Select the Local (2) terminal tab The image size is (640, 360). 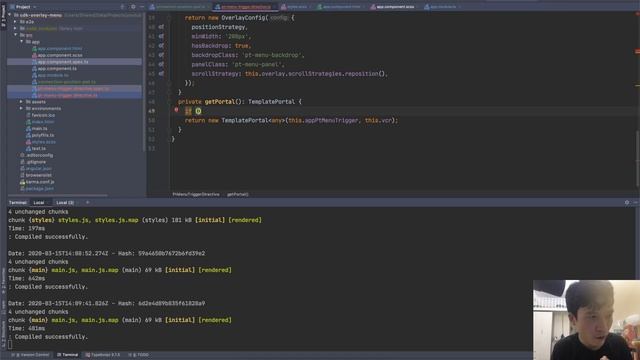tap(65, 202)
